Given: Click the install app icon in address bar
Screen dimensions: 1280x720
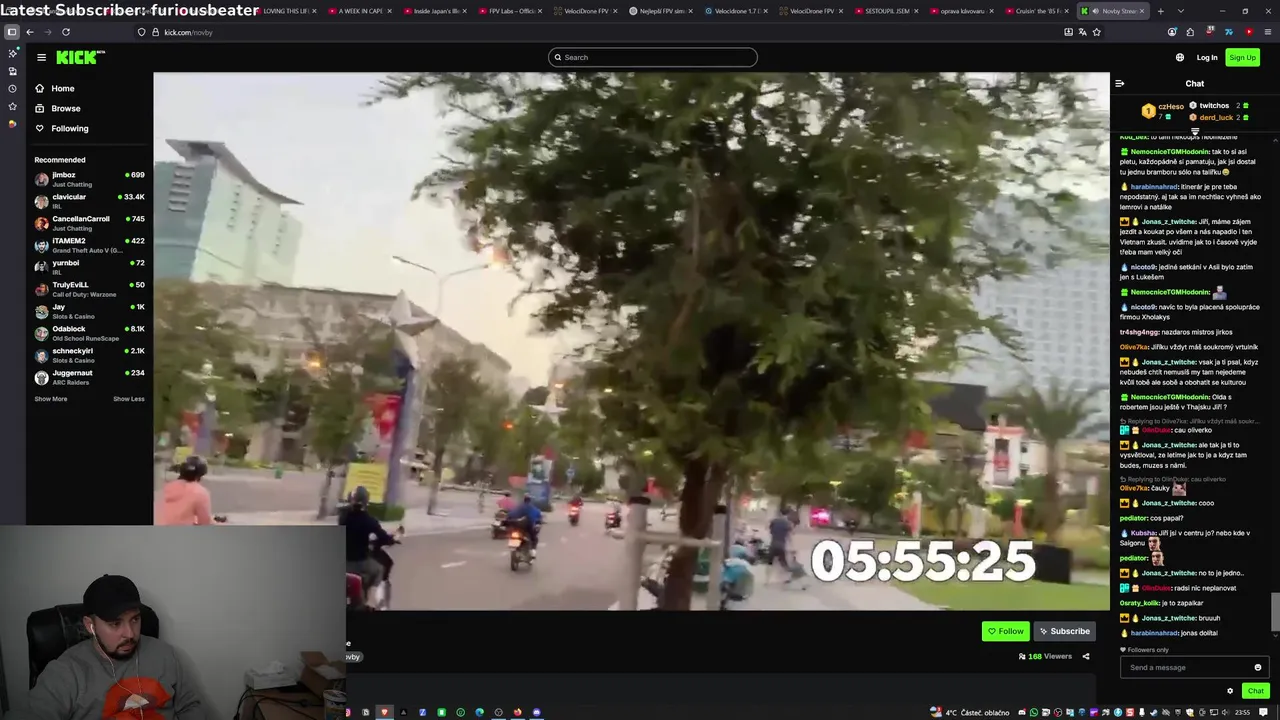Looking at the screenshot, I should coord(1068,32).
